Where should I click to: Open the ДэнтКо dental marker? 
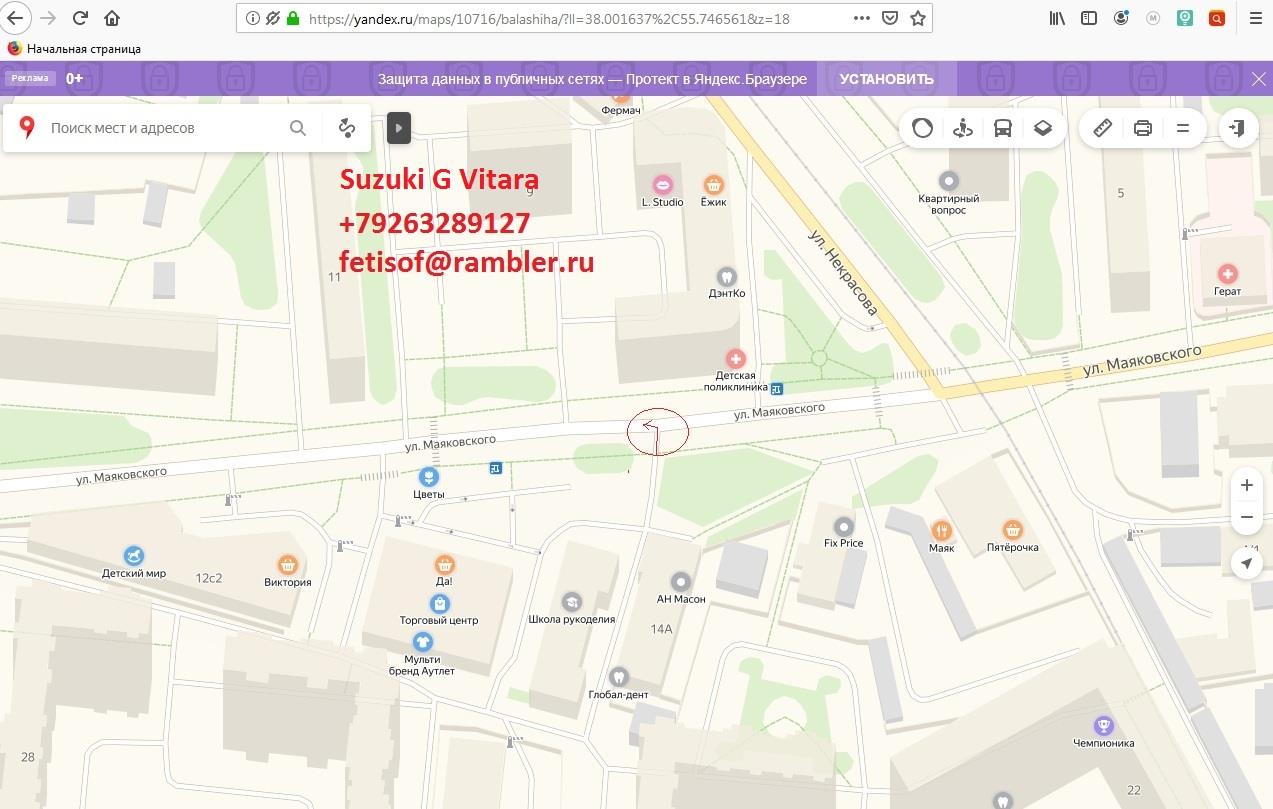click(x=727, y=276)
